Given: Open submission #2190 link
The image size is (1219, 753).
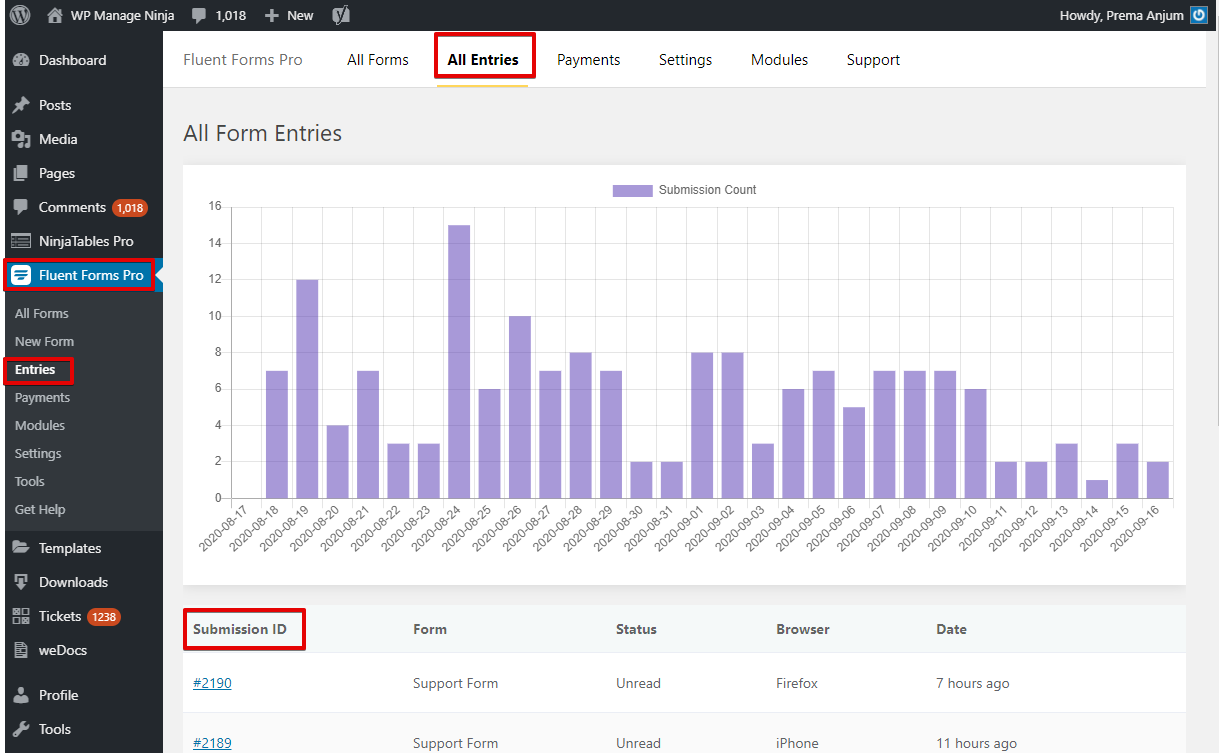Looking at the screenshot, I should [212, 683].
